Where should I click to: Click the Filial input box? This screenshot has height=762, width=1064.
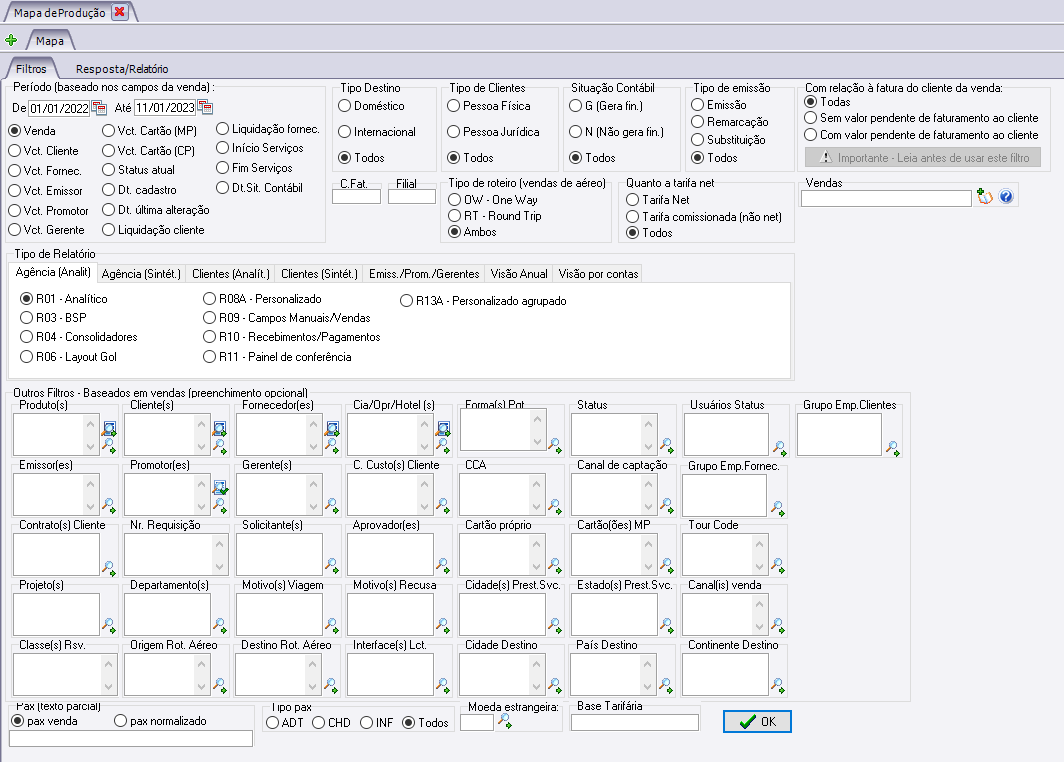pos(412,197)
